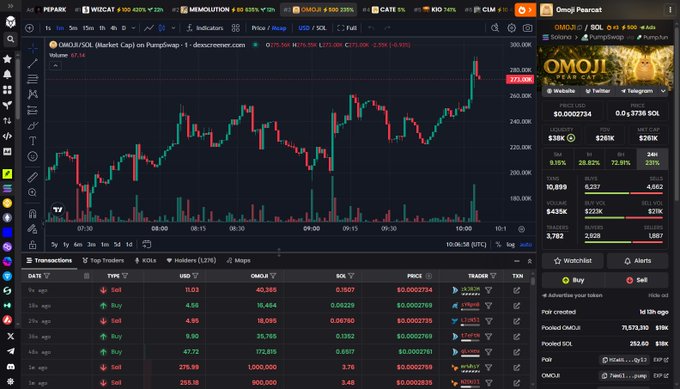This screenshot has height=389, width=680.
Task: Open the Alerts button
Action: point(638,261)
